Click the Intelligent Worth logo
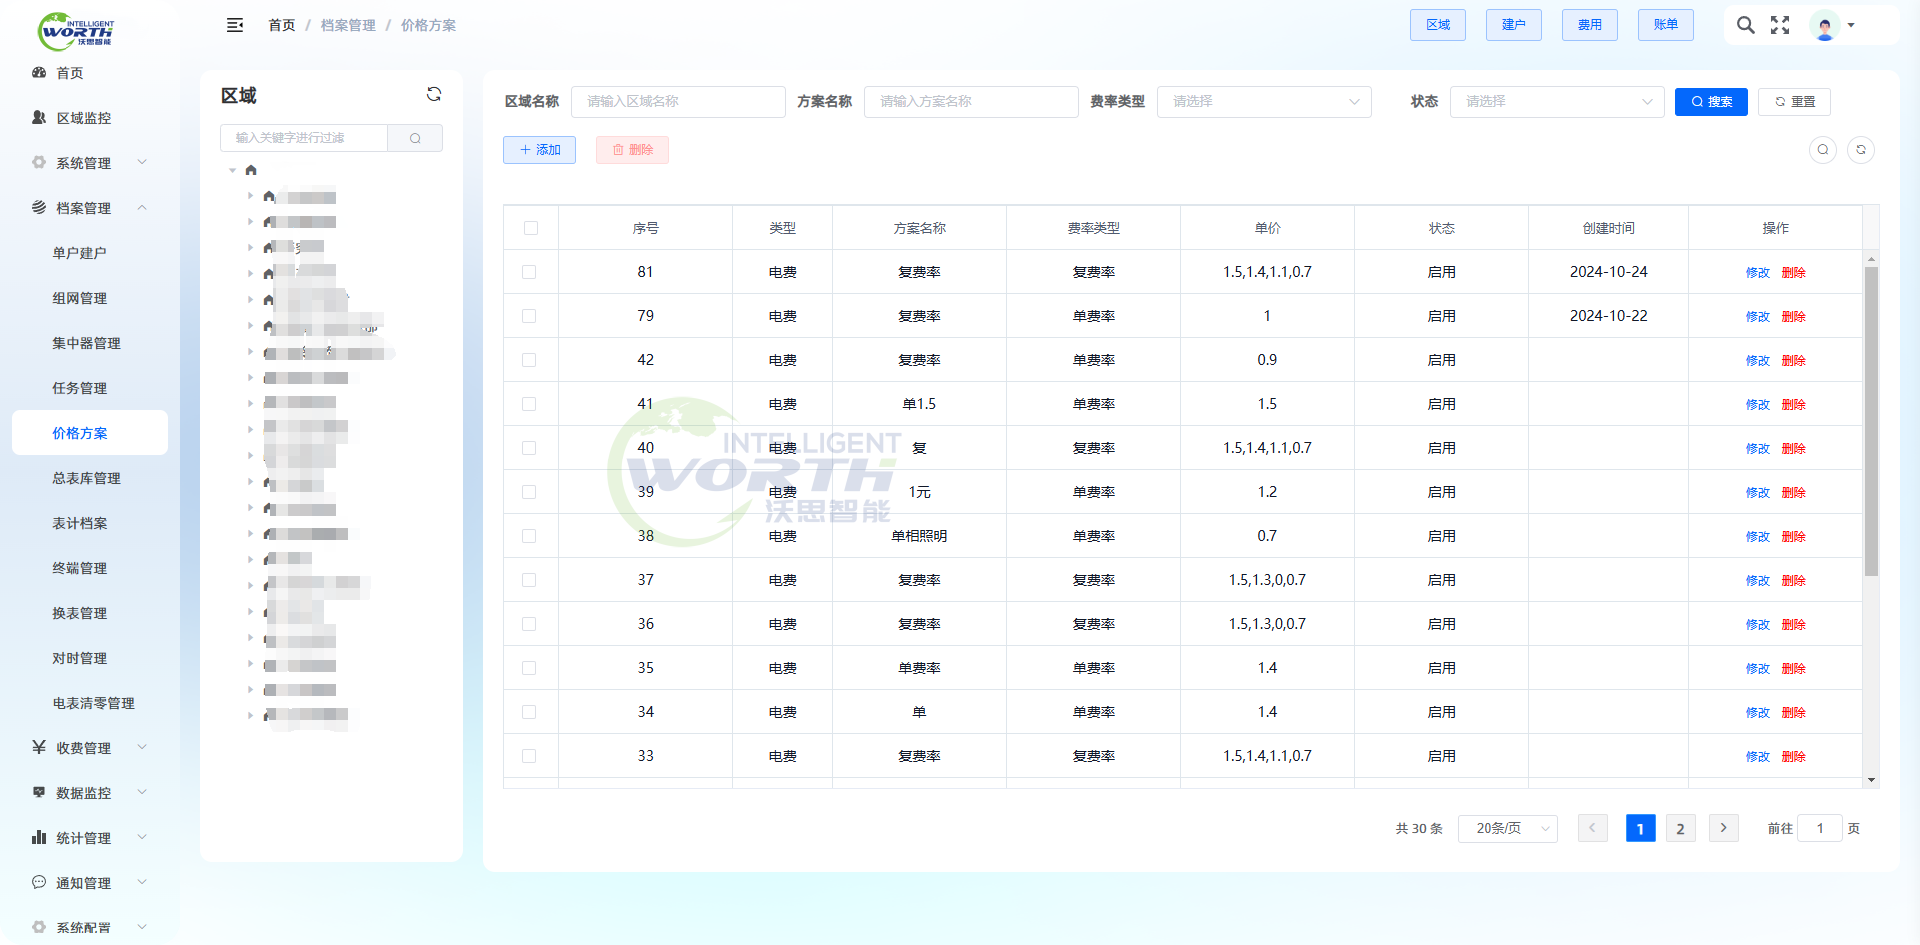The width and height of the screenshot is (1920, 945). [76, 31]
